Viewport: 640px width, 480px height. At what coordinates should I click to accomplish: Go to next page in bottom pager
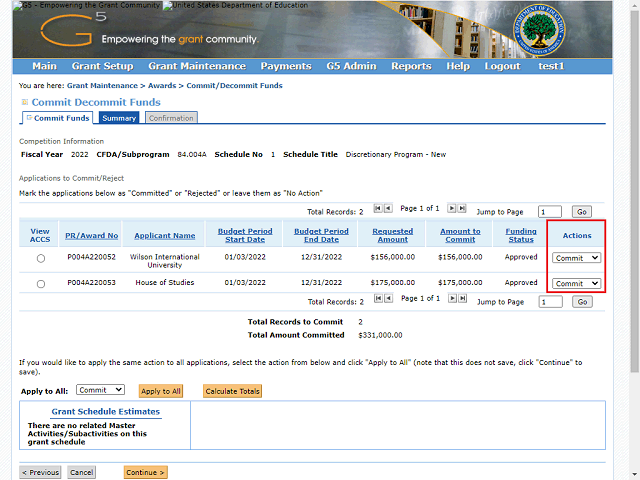pos(452,298)
